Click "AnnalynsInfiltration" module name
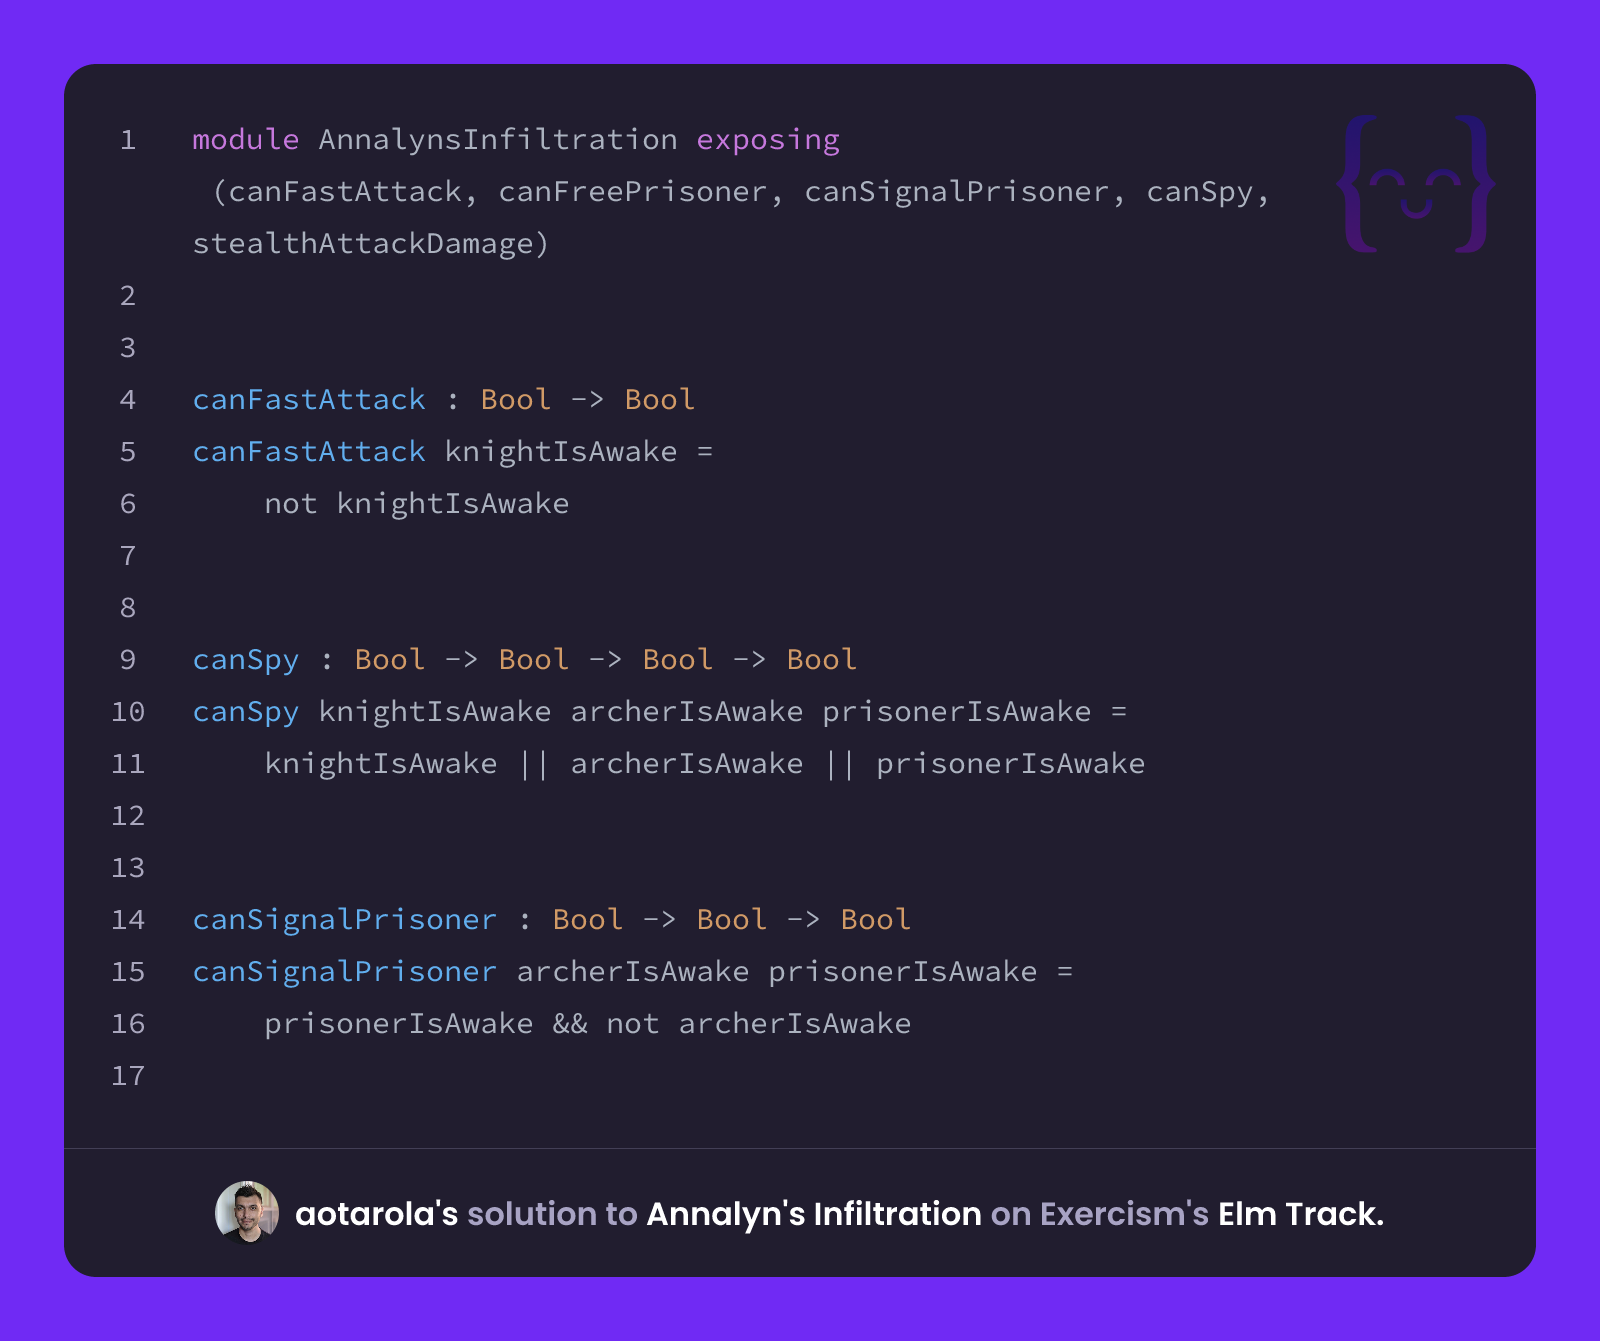1600x1341 pixels. tap(498, 139)
